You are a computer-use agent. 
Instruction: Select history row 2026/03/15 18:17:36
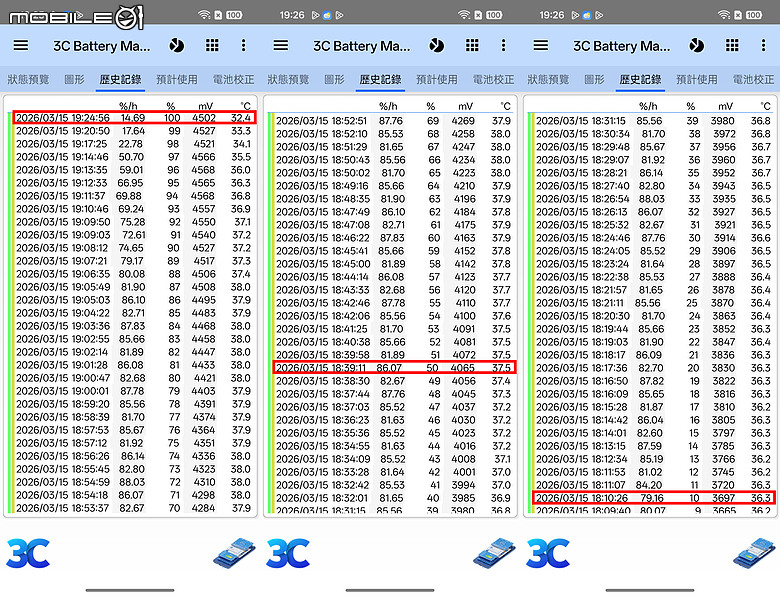coord(653,368)
